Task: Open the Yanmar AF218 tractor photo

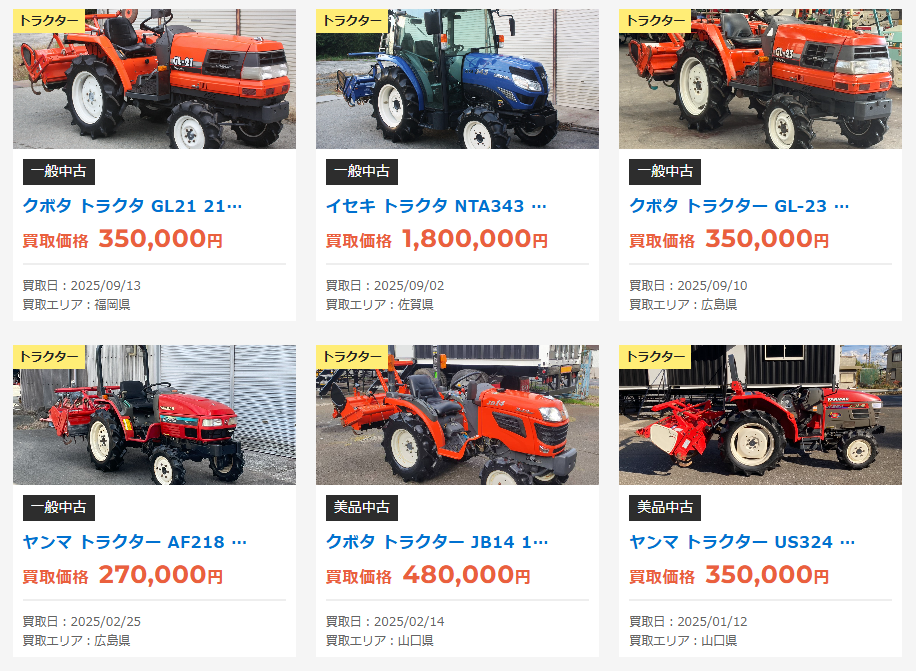Action: [154, 415]
